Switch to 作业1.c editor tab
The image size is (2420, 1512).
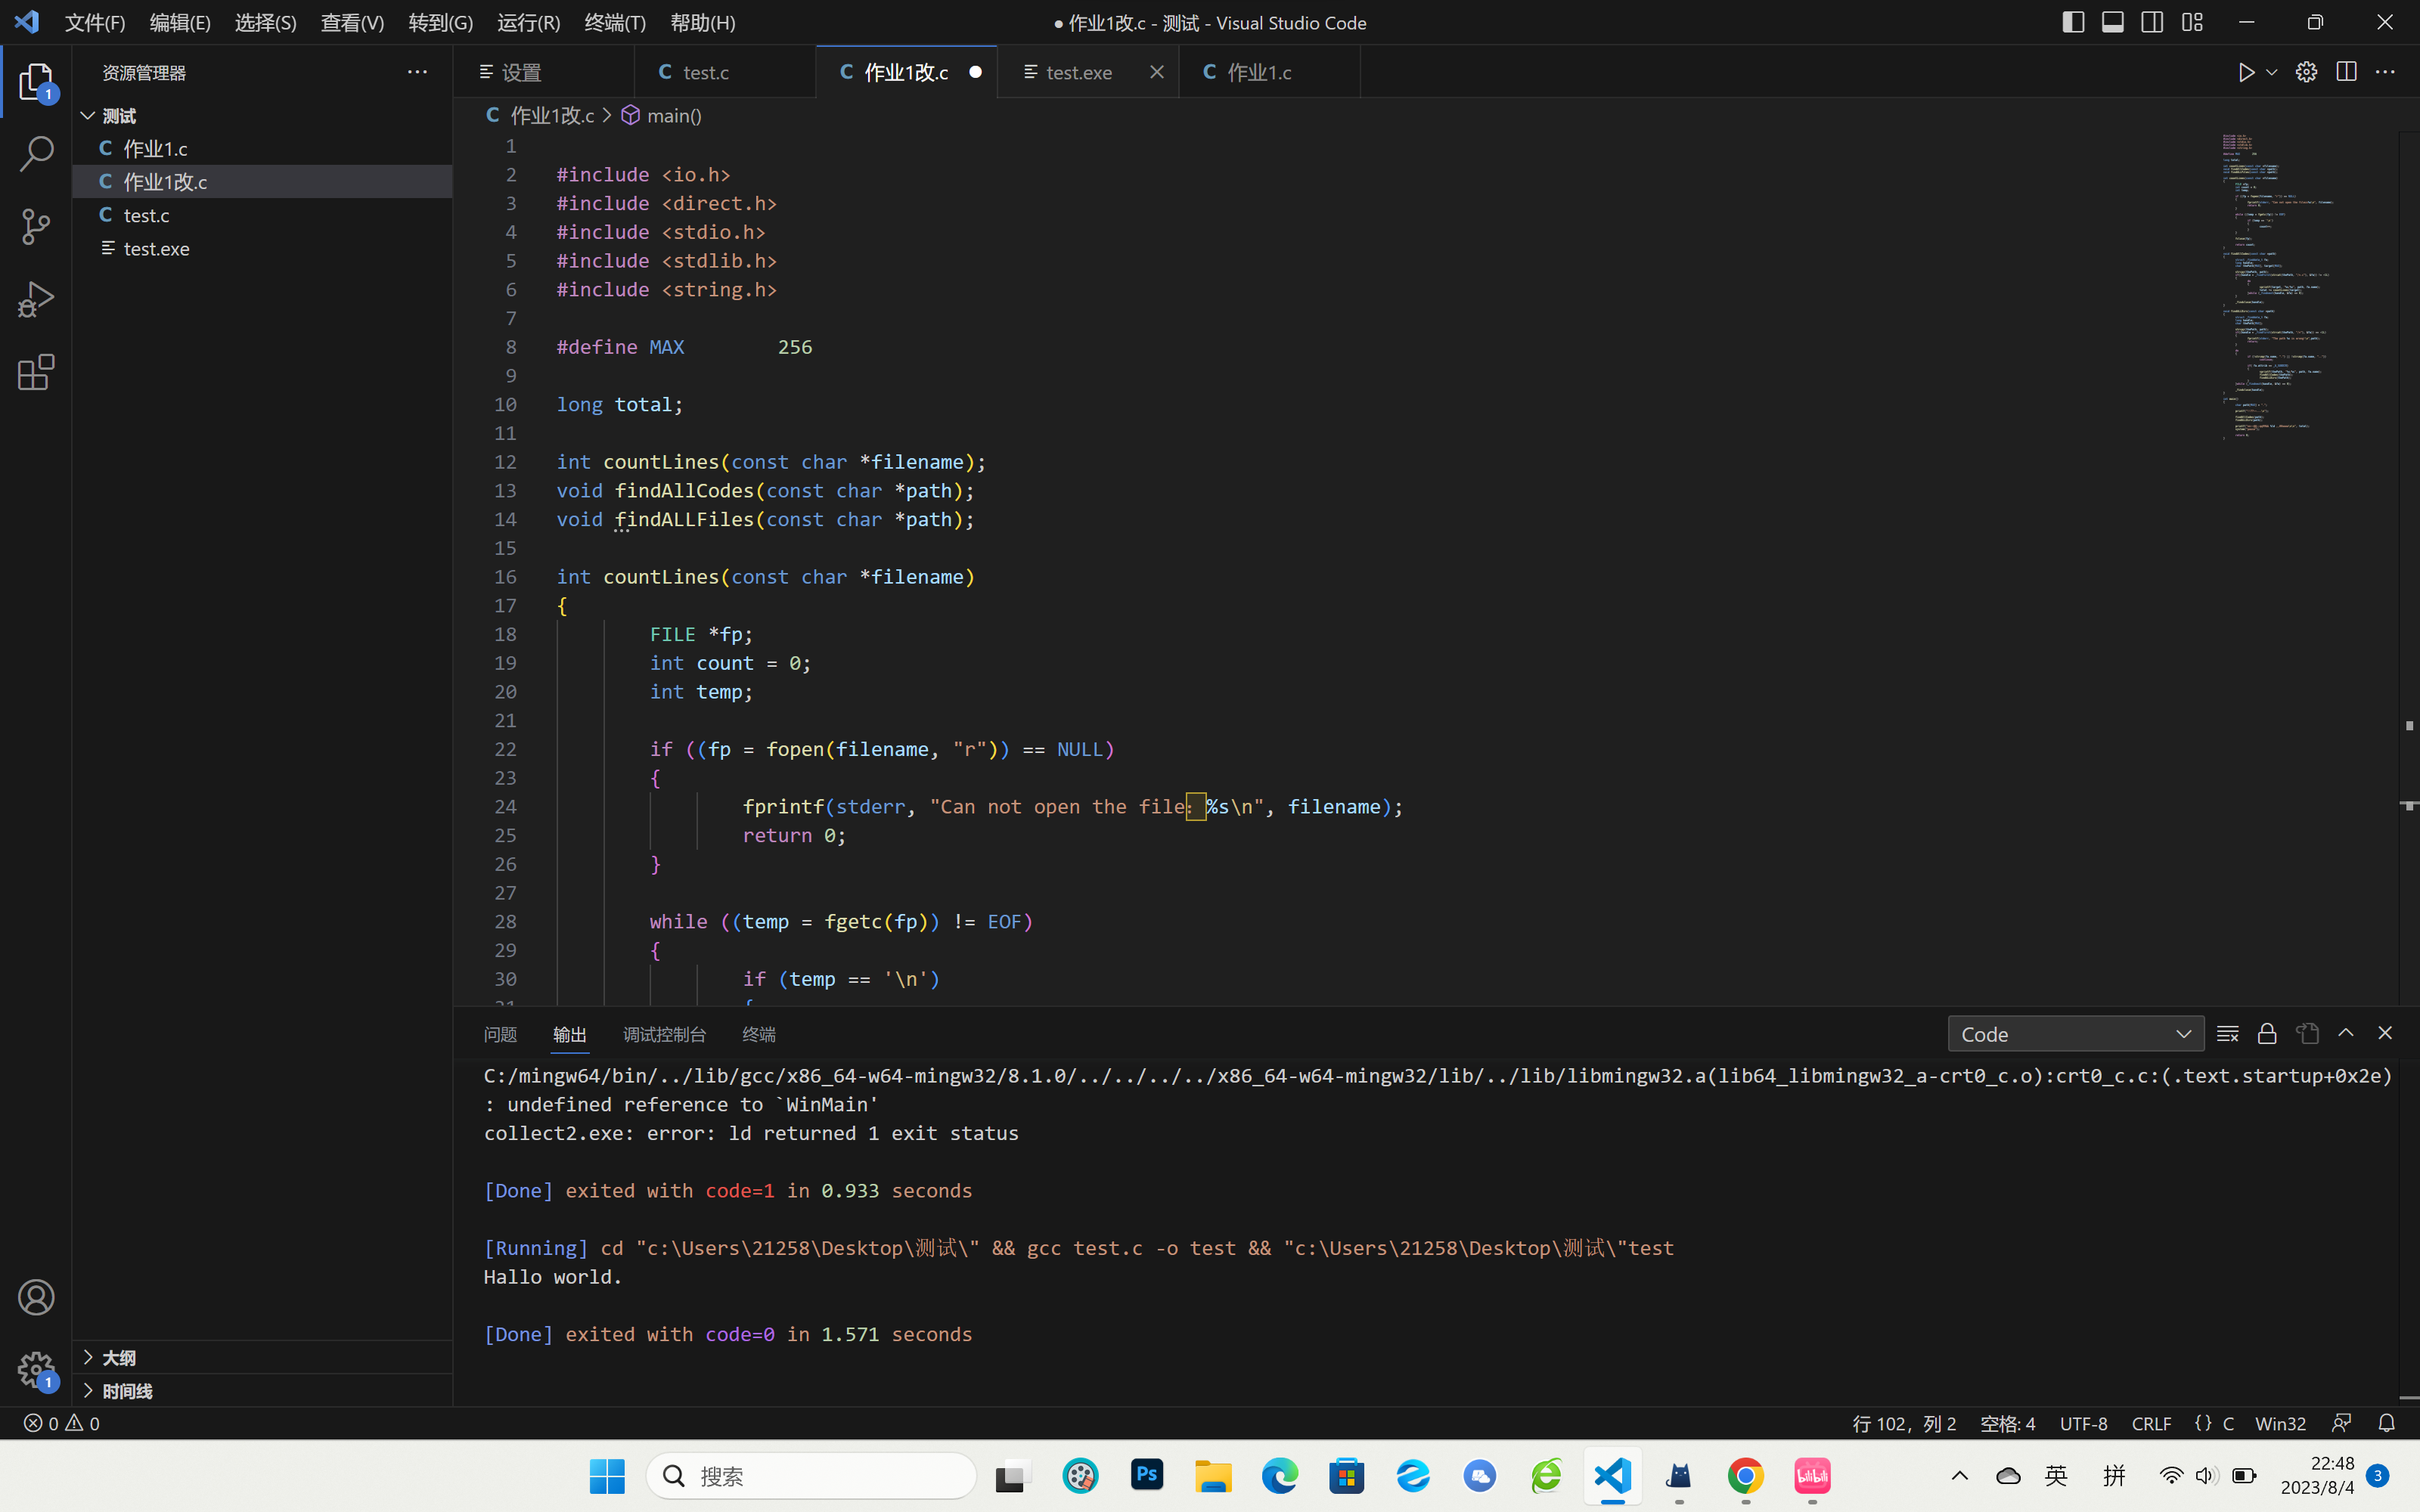1270,72
